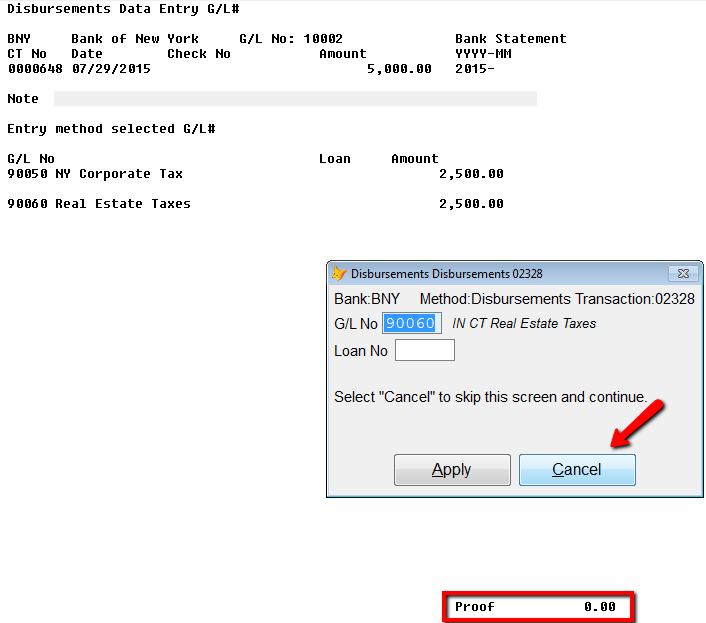Viewport: 706px width, 623px height.
Task: Click the 2,500.00 amount for Real Estate Taxes
Action: 471,204
